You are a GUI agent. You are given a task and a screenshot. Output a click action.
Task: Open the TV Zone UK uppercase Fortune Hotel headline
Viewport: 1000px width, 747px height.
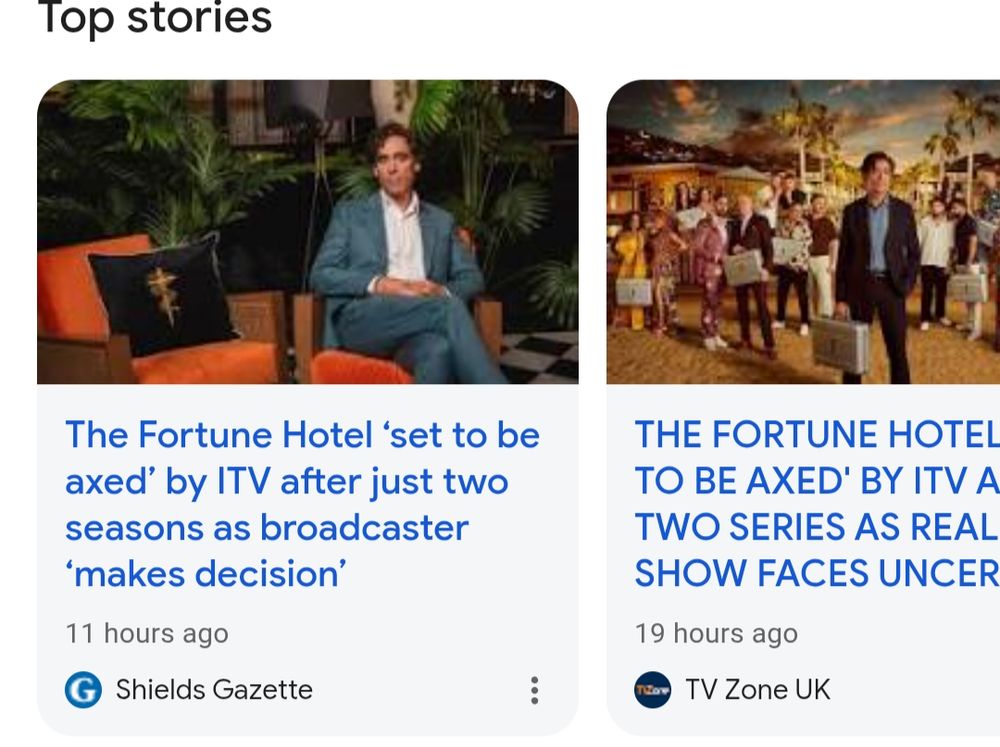click(x=817, y=504)
